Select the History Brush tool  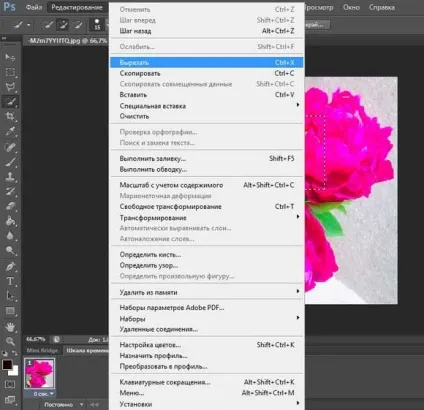point(10,191)
